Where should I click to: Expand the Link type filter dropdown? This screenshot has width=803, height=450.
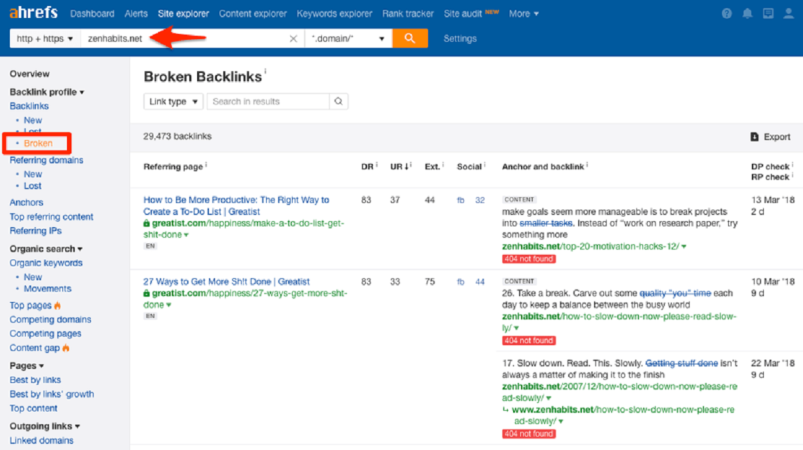coord(173,101)
